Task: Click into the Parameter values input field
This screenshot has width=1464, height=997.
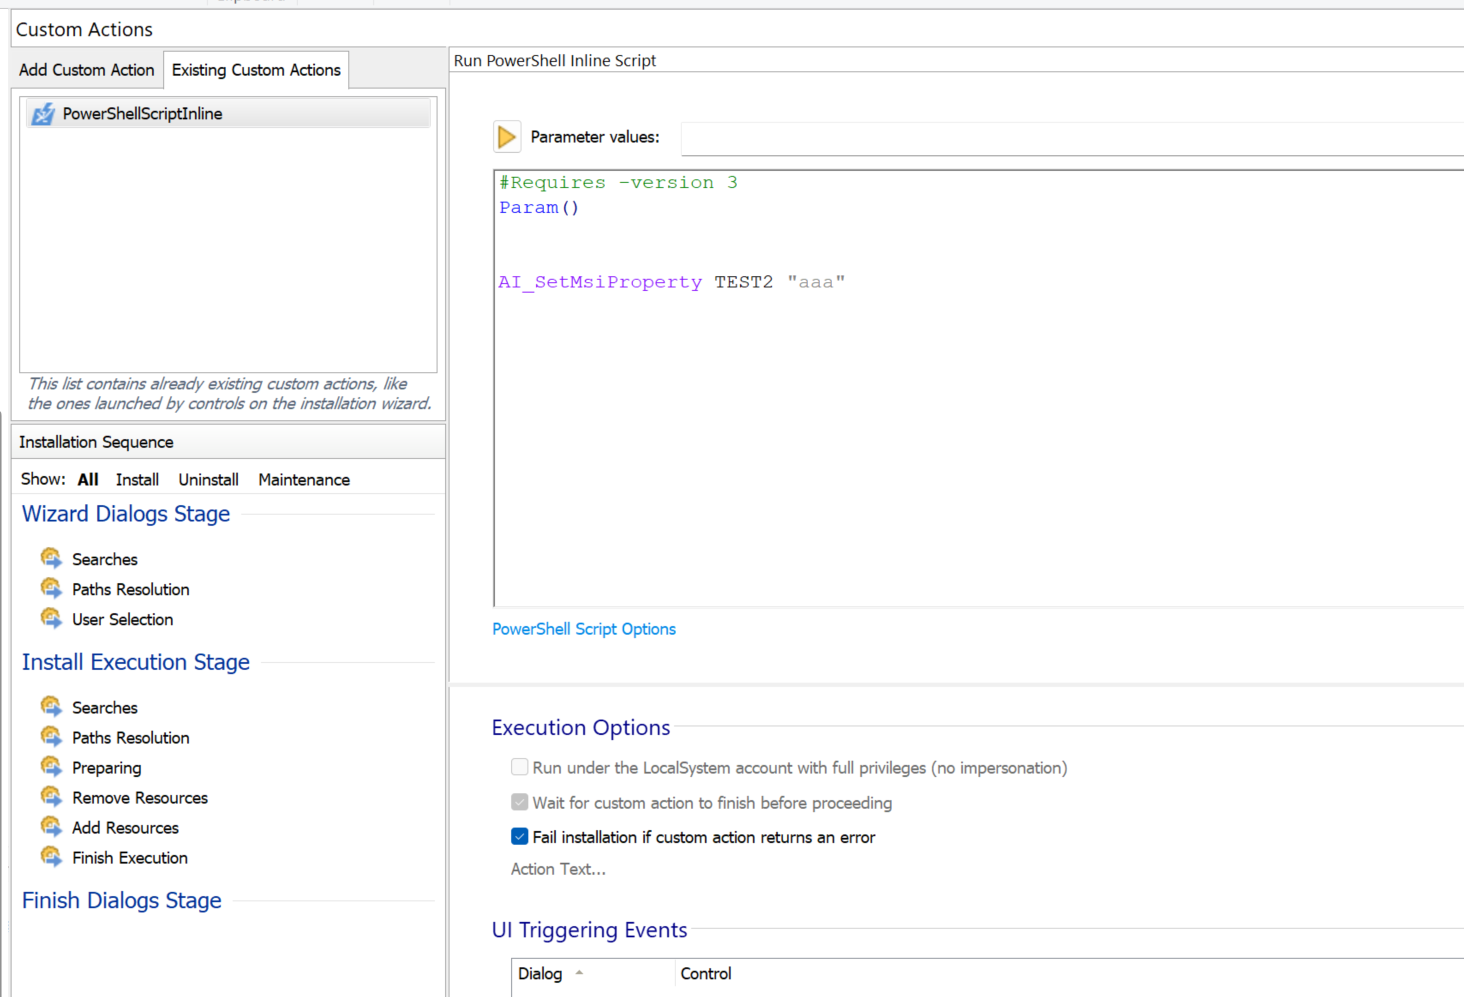Action: (x=1070, y=138)
